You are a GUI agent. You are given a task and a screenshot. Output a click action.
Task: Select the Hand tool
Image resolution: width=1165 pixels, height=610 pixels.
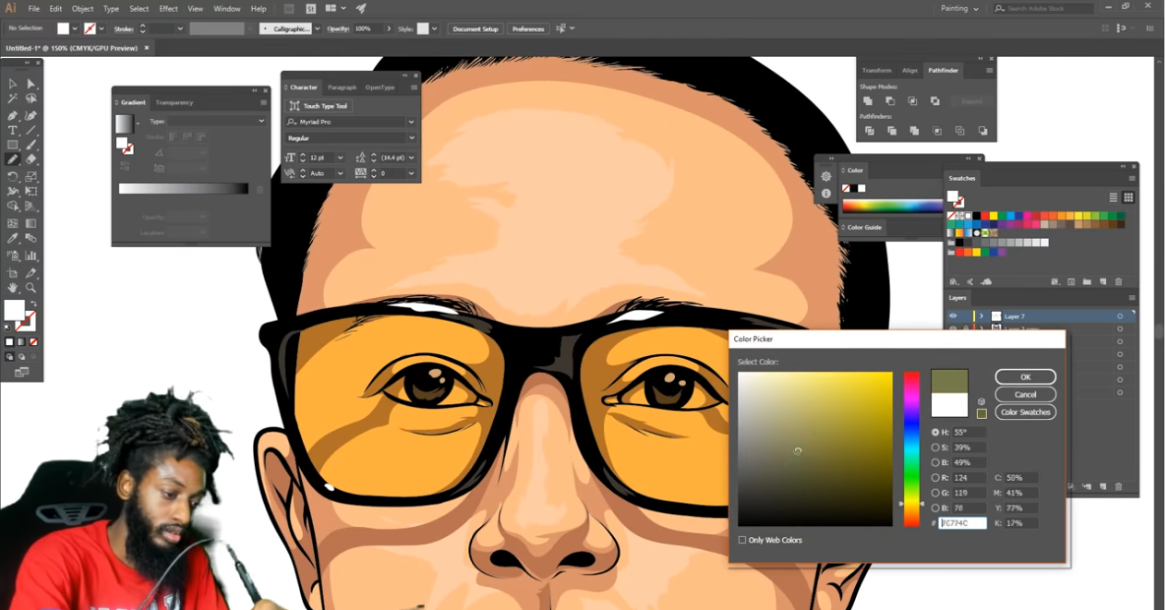tap(13, 288)
